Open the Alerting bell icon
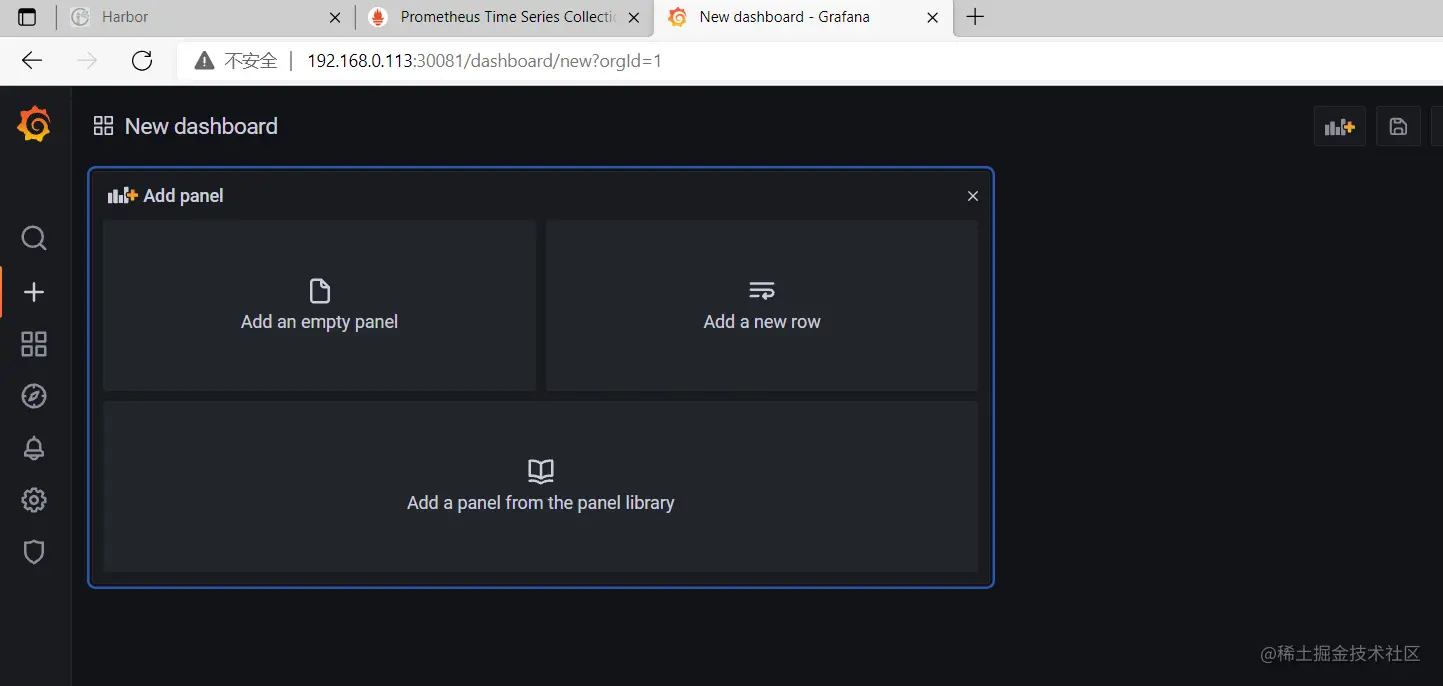Viewport: 1443px width, 686px height. coord(34,448)
